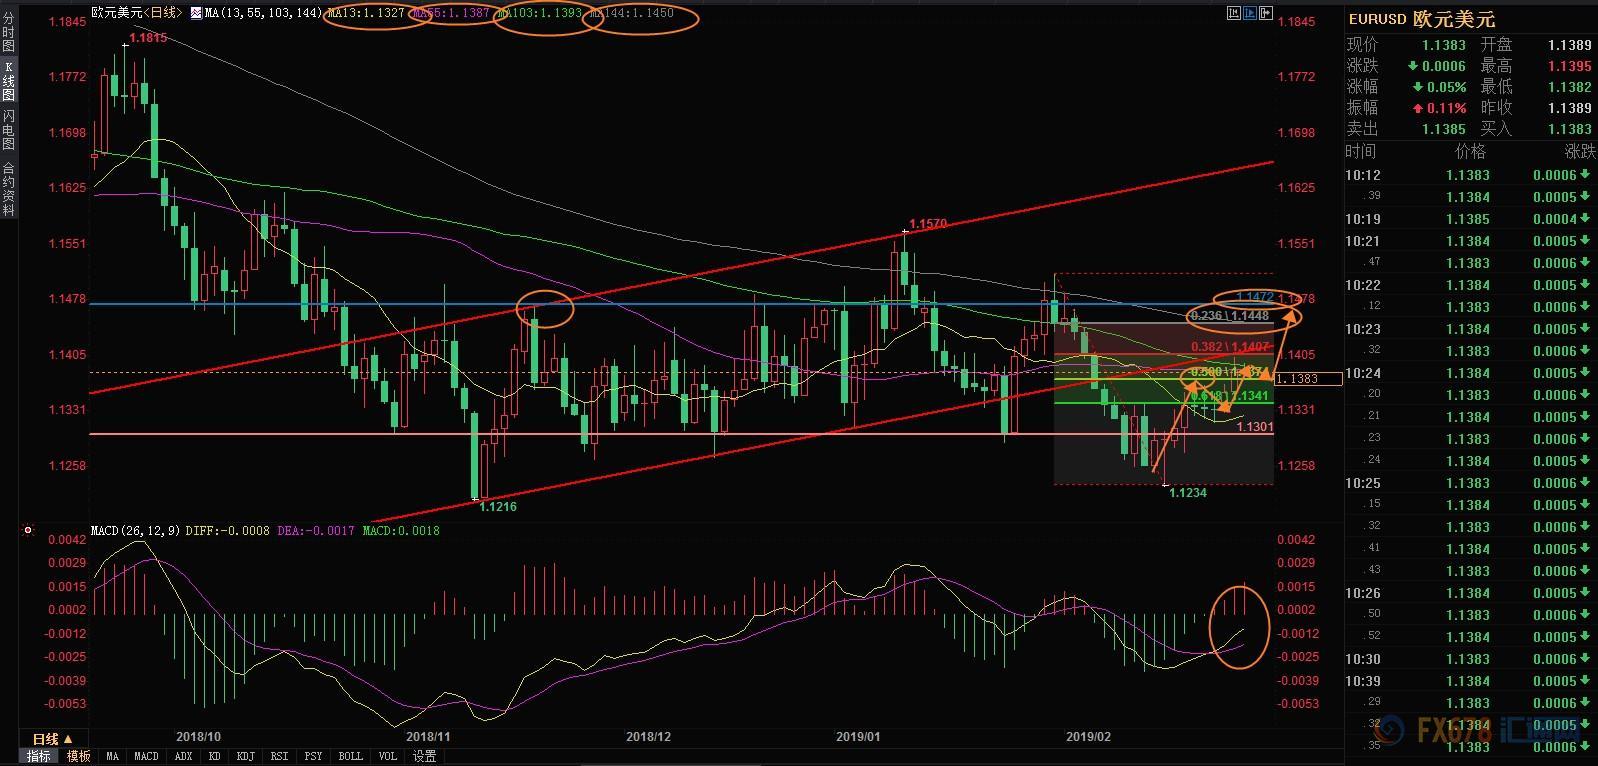Click the 价格 column header

pos(1470,151)
